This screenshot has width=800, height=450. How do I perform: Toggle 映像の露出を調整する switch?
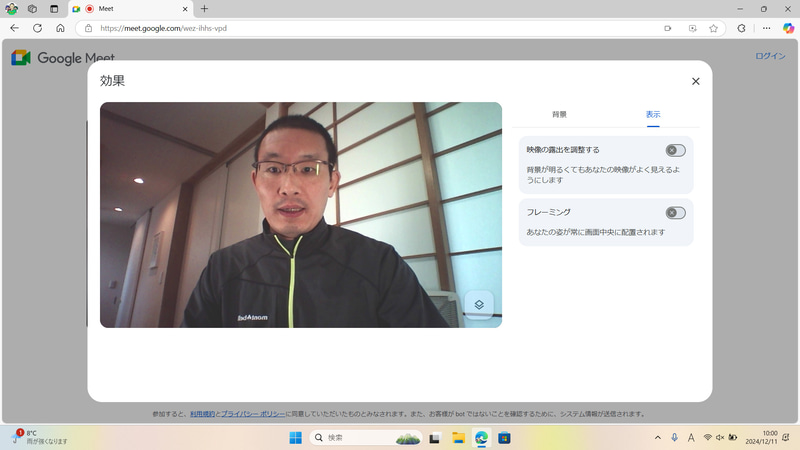pos(675,150)
